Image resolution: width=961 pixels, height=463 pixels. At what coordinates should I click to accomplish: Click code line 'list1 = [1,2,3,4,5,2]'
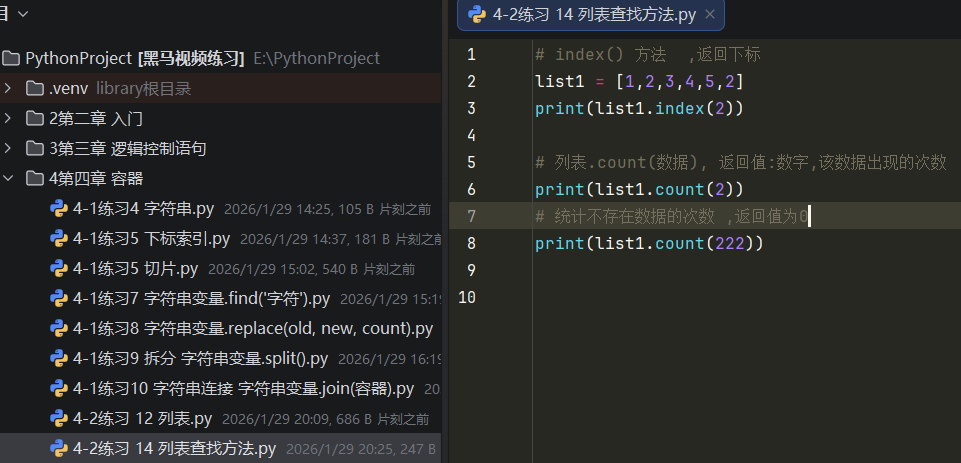[x=639, y=82]
